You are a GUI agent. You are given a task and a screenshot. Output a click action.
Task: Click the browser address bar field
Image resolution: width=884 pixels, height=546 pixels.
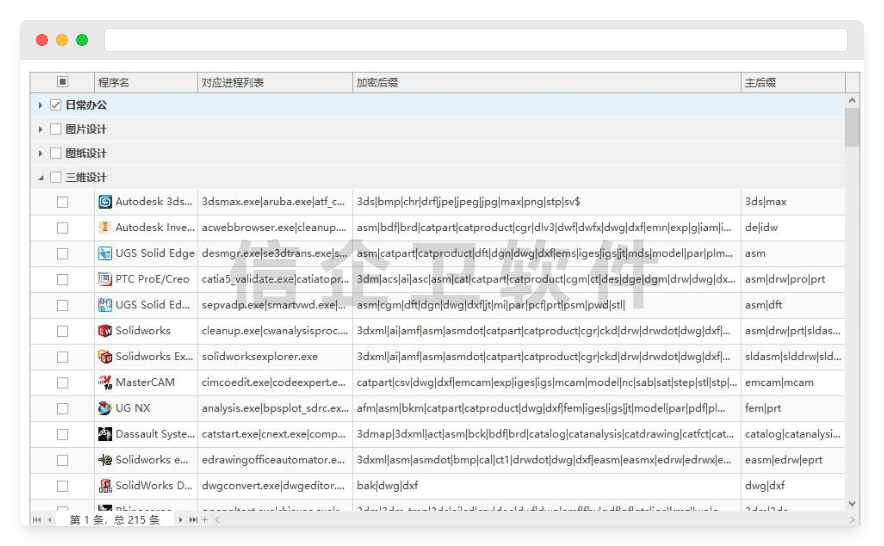pyautogui.click(x=475, y=40)
